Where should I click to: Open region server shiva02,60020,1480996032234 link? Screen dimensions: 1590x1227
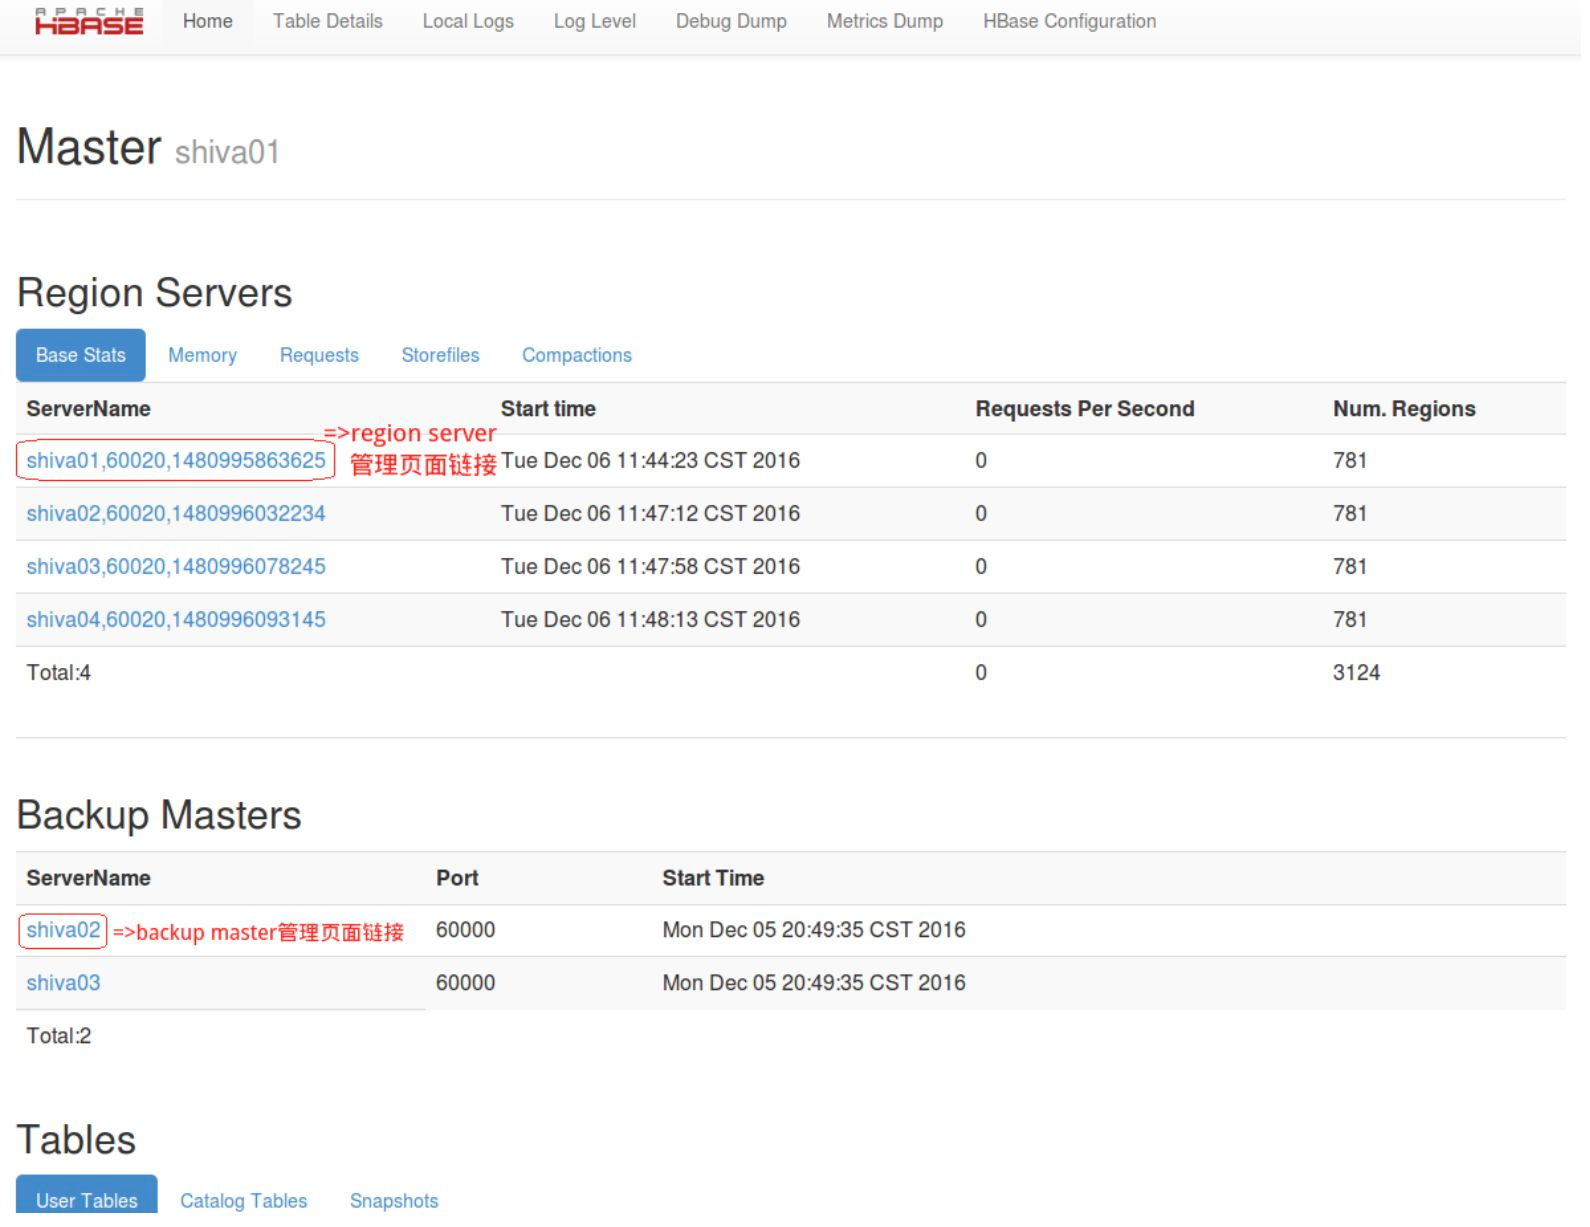[176, 513]
